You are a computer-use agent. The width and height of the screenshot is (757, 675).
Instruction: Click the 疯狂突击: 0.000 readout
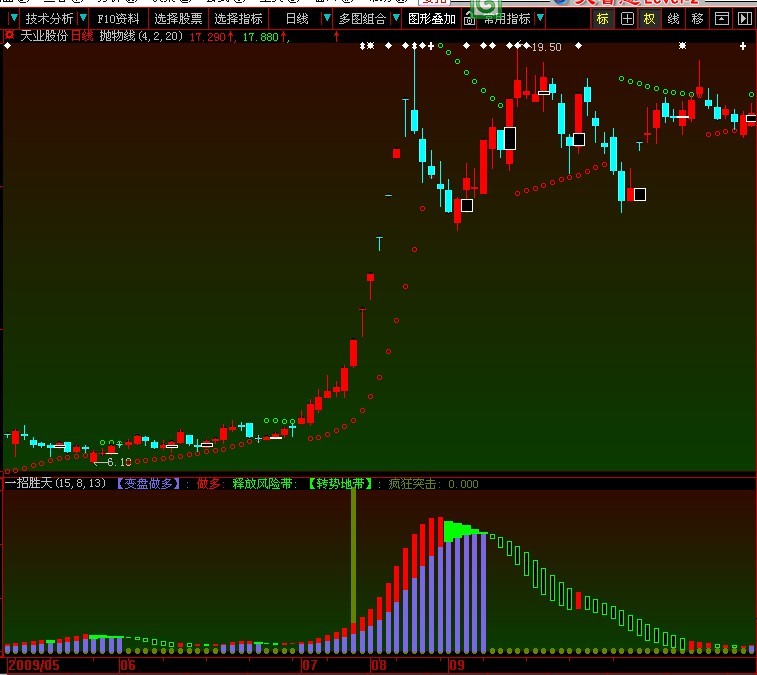pyautogui.click(x=433, y=483)
